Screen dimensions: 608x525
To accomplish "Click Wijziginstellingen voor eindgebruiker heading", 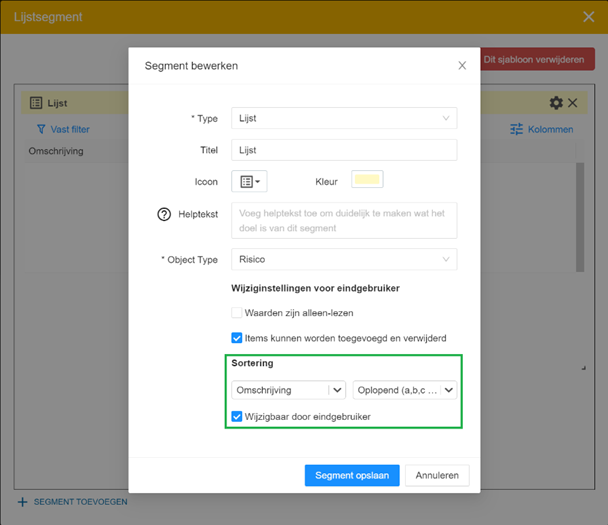I will coord(315,288).
